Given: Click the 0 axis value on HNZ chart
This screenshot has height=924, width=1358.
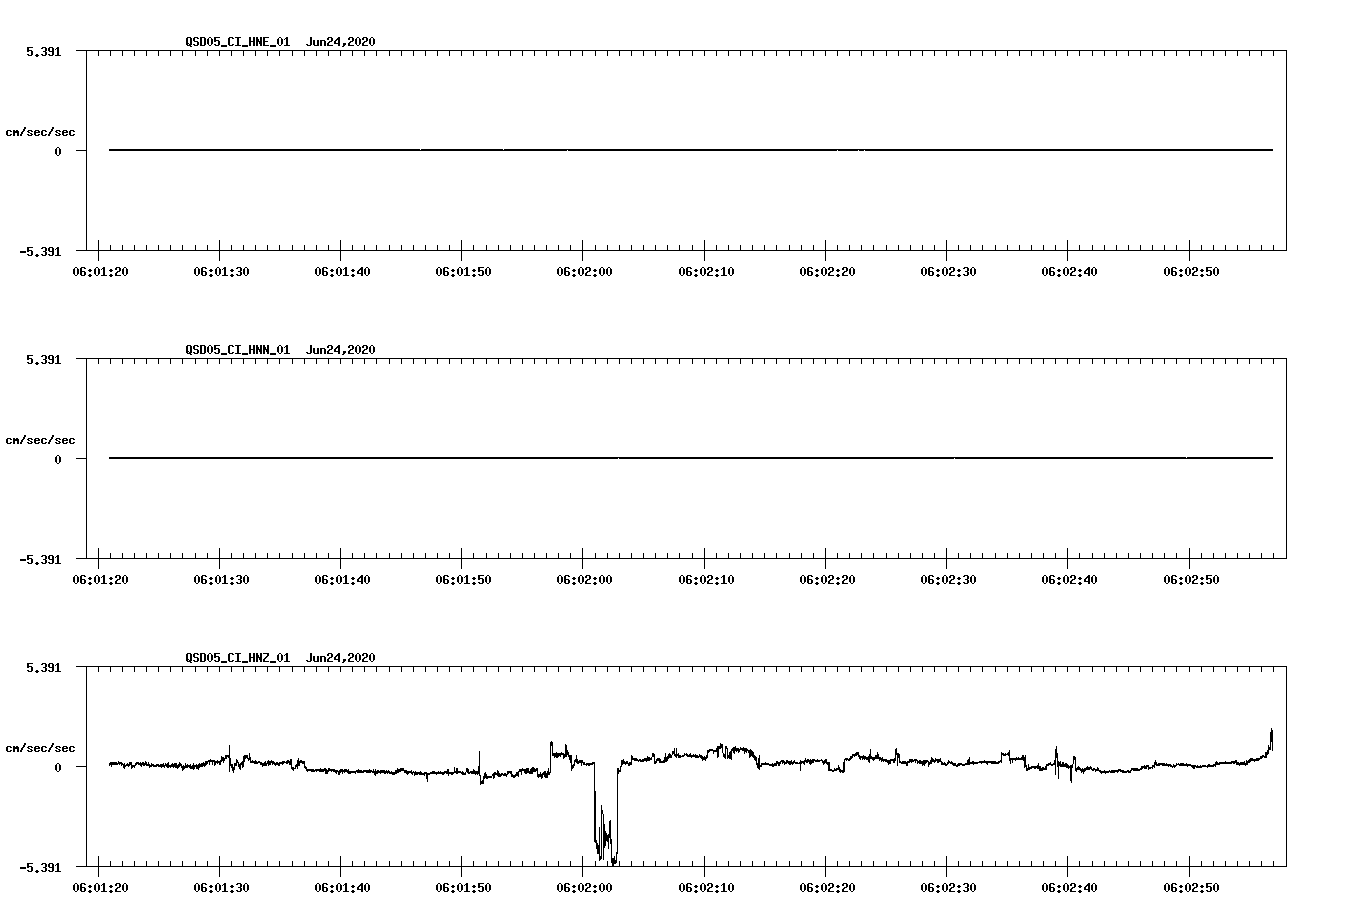Looking at the screenshot, I should (58, 768).
